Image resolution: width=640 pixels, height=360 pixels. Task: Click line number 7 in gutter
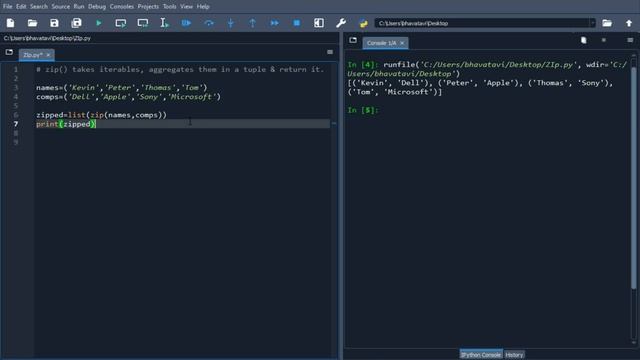16,124
